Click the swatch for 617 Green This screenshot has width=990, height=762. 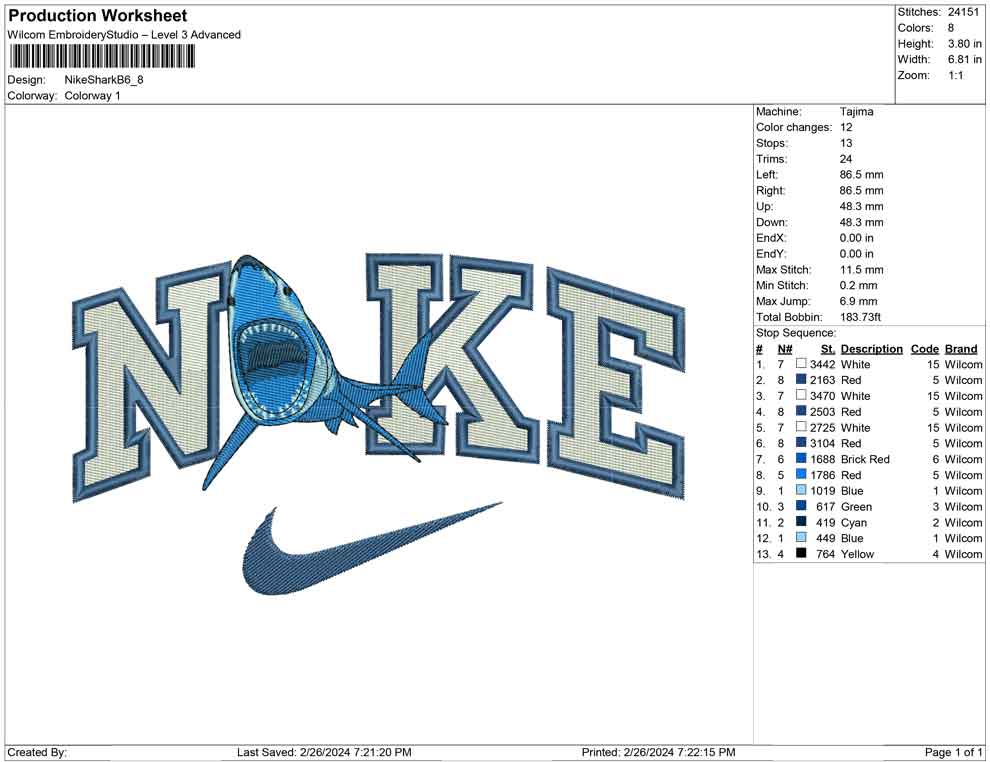point(801,506)
